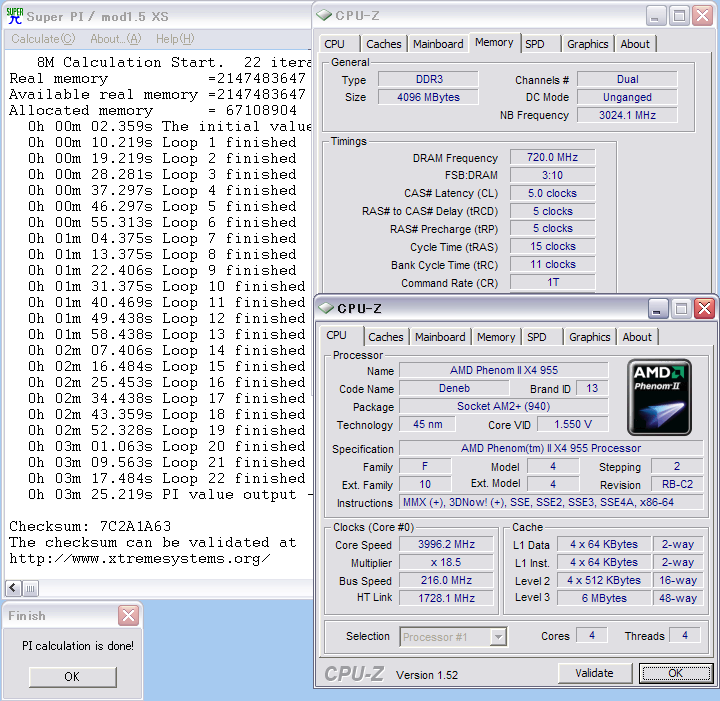Click the CAS# Latency value 5.0 clocks
720x701 pixels.
552,193
